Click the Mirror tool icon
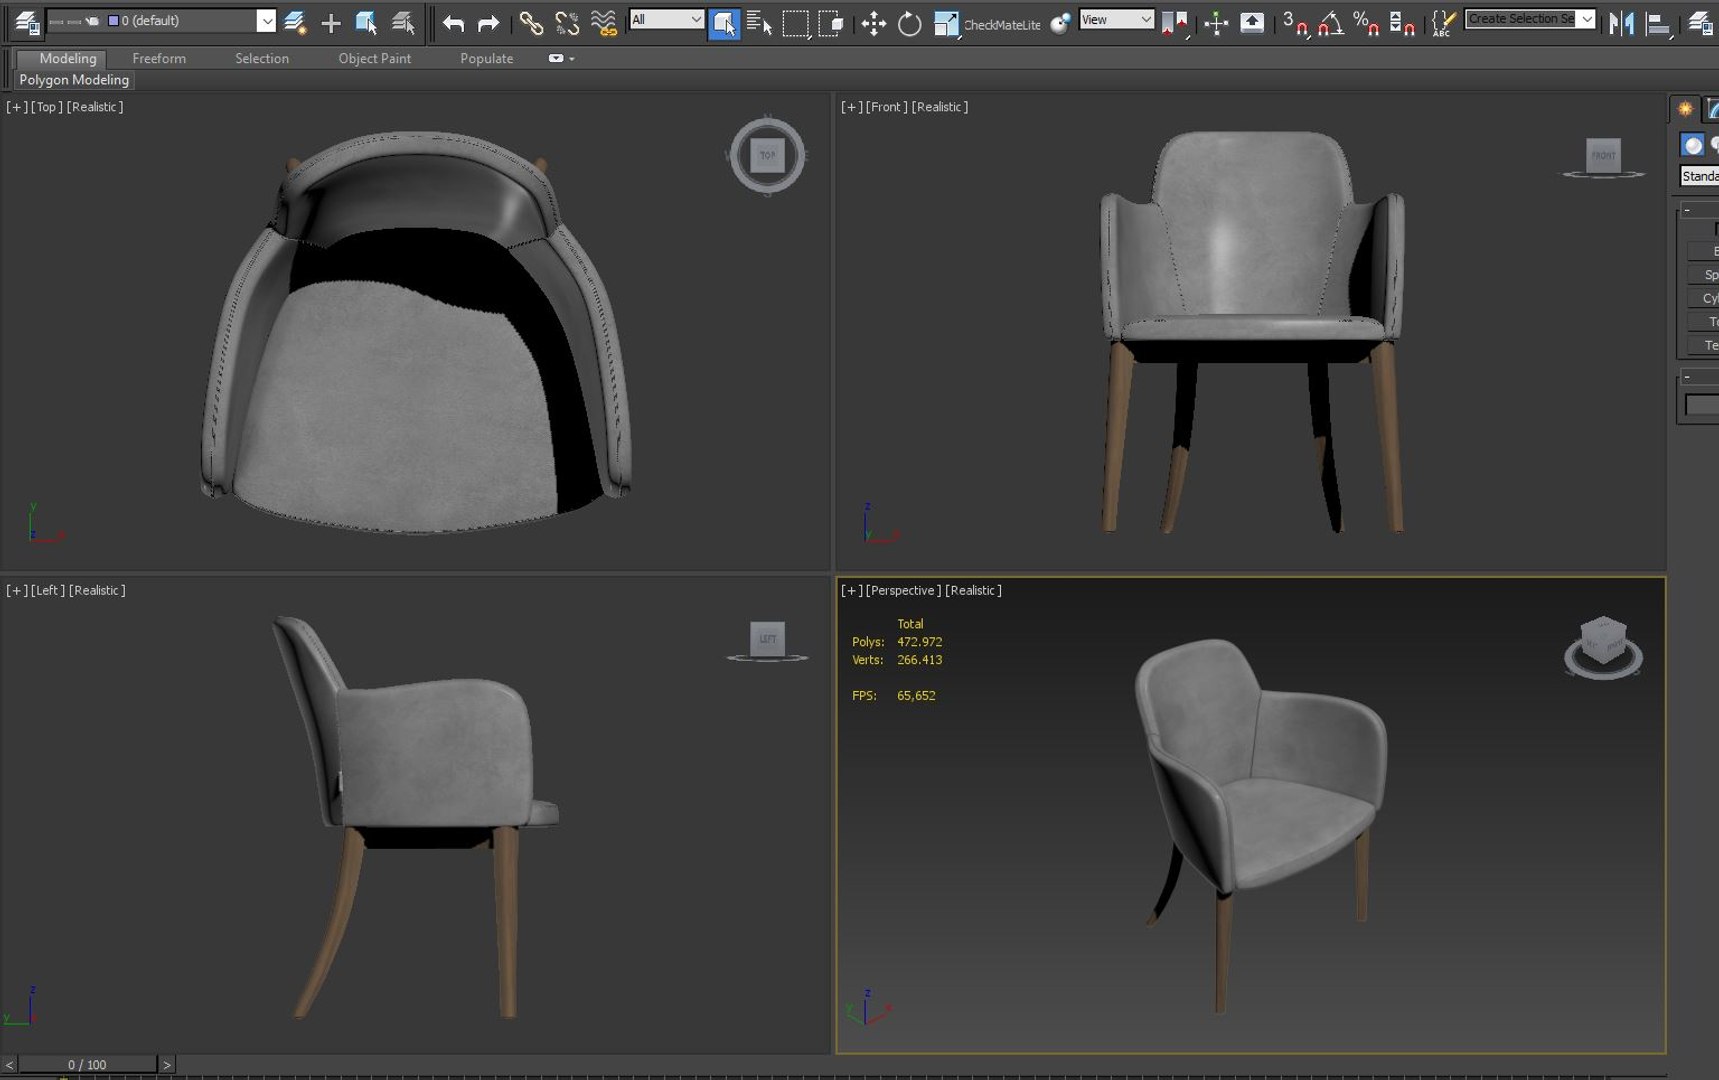 (x=1621, y=23)
